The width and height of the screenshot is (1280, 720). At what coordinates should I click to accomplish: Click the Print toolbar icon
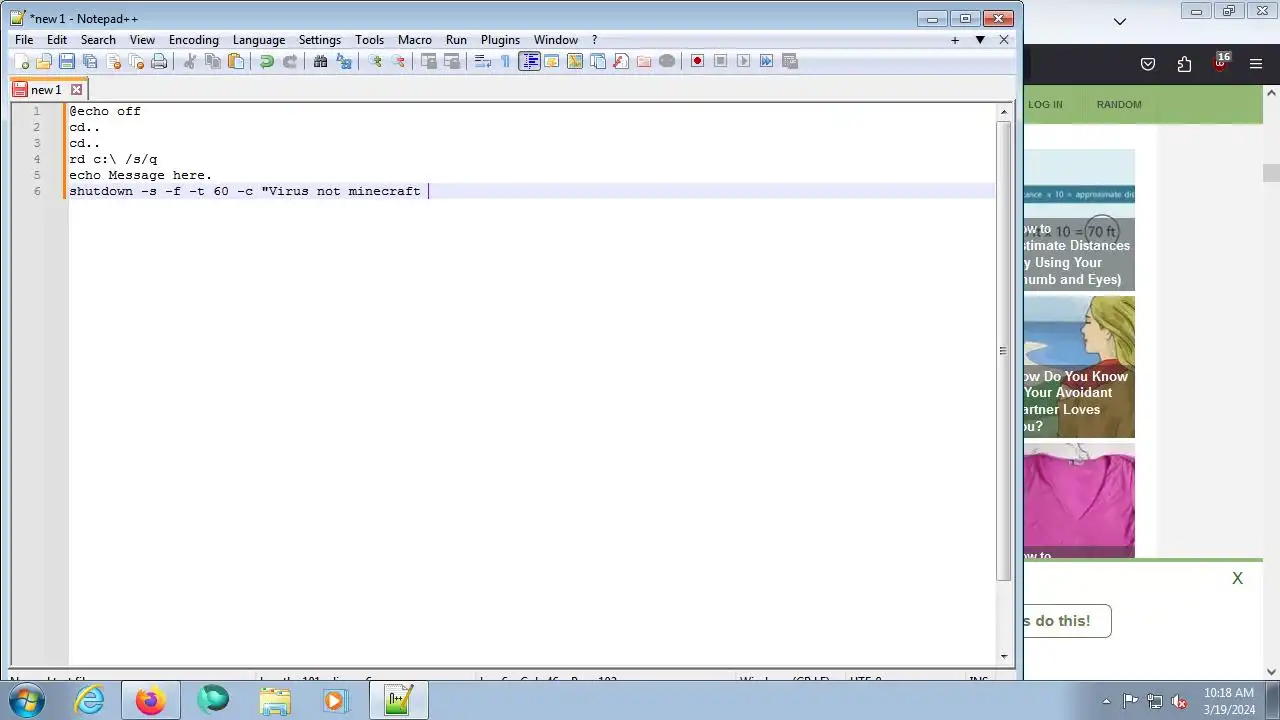pos(159,61)
